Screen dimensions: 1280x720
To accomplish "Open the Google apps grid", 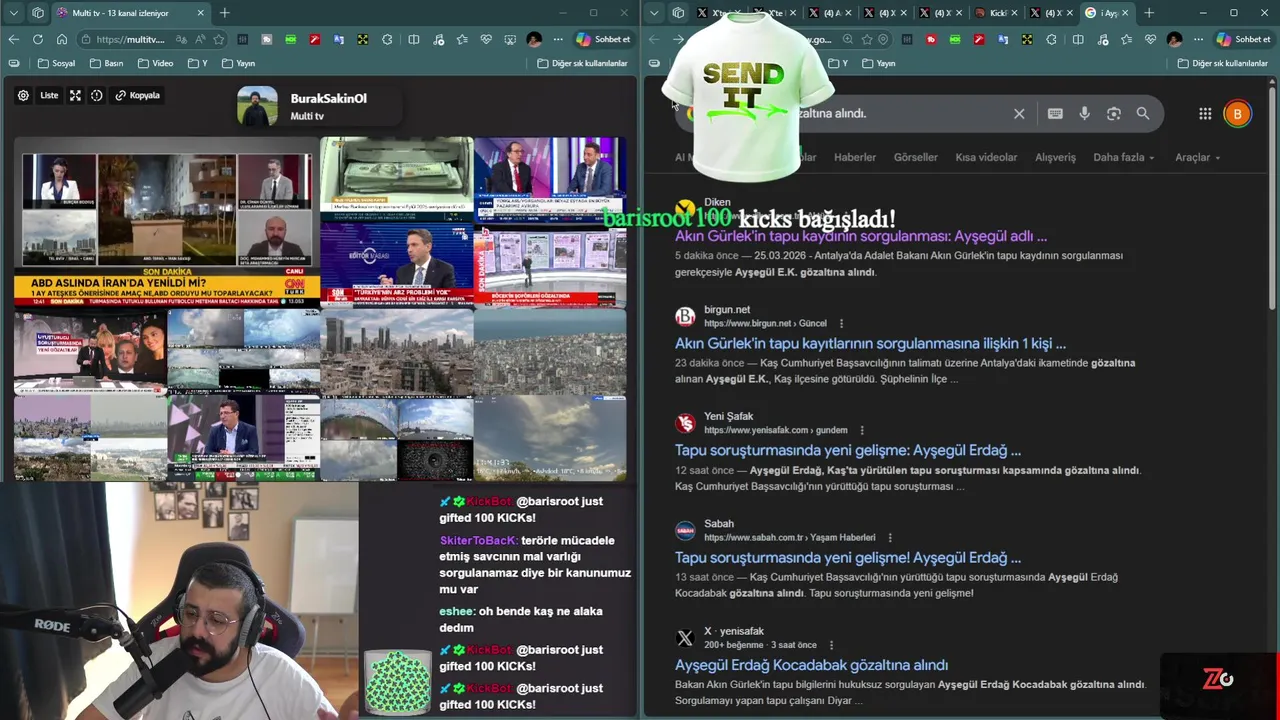I will click(x=1205, y=114).
